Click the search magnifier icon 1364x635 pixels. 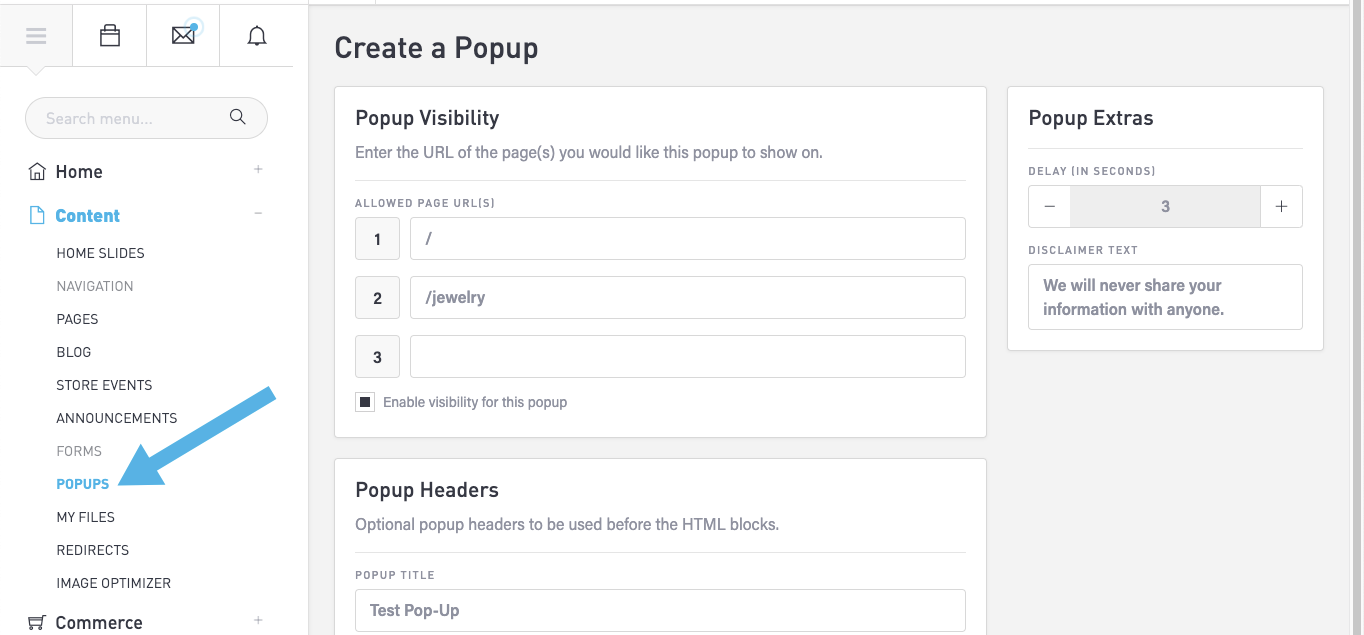click(238, 117)
